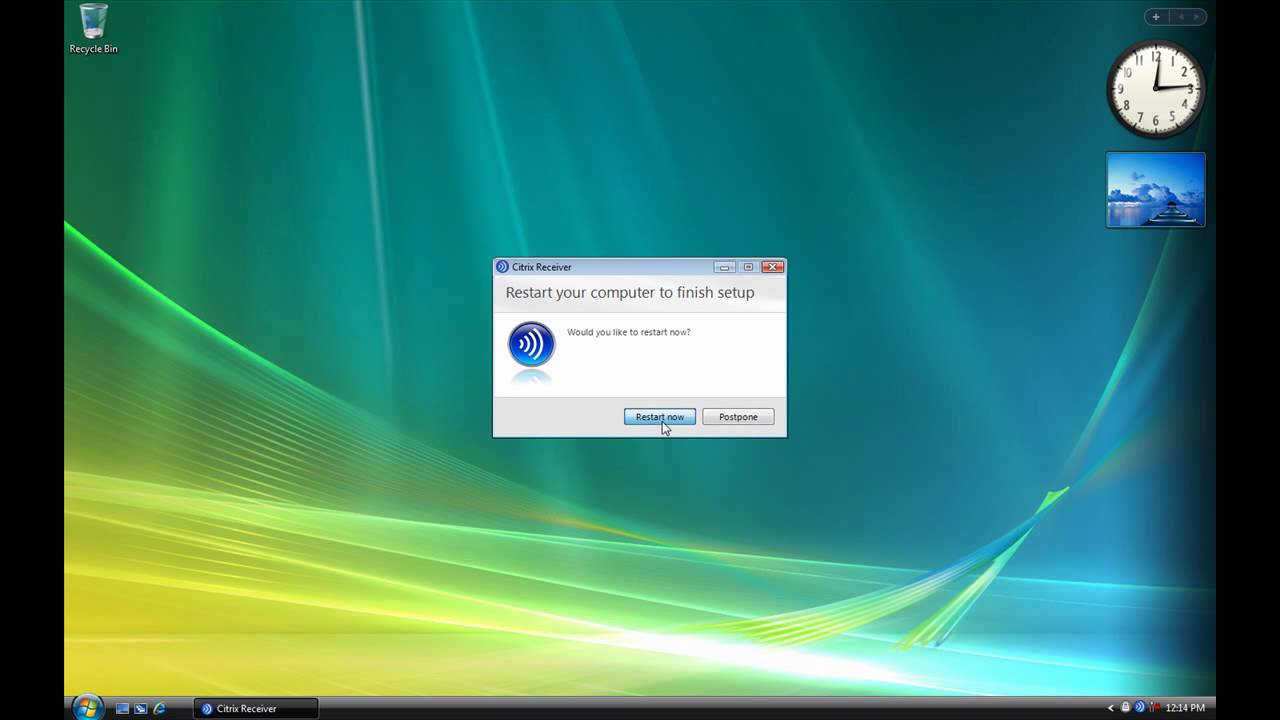Viewport: 1280px width, 720px height.
Task: Click the Citrix icon in the dialog title bar
Action: pos(502,267)
